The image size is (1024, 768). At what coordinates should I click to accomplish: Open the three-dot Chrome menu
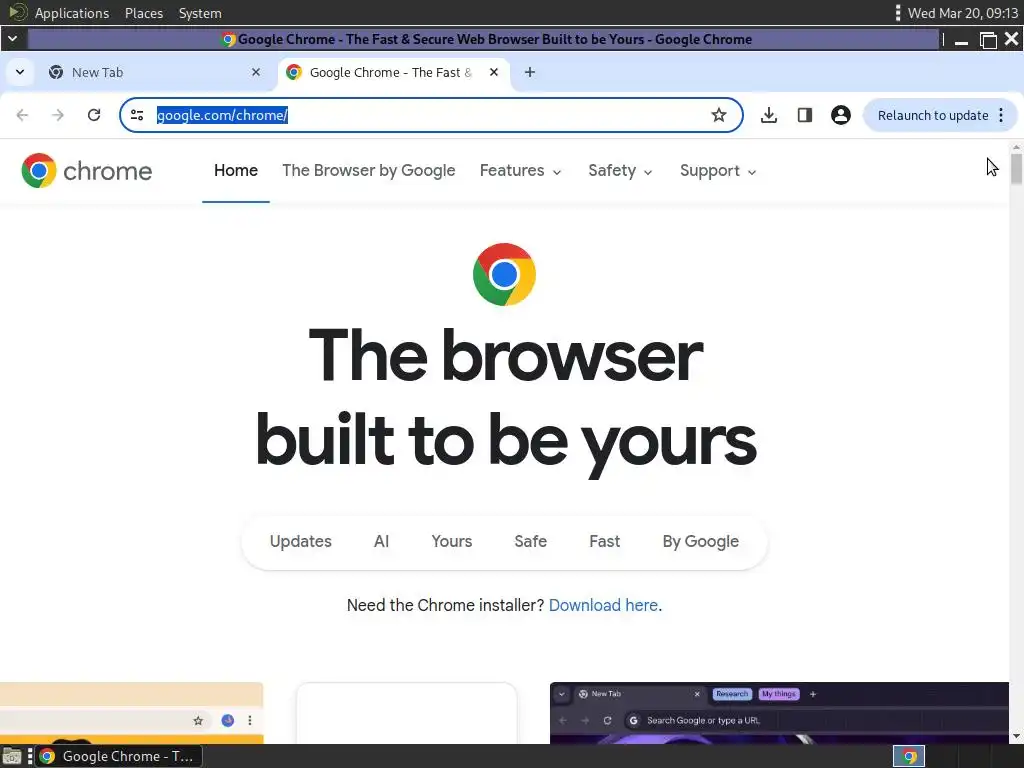(1001, 115)
